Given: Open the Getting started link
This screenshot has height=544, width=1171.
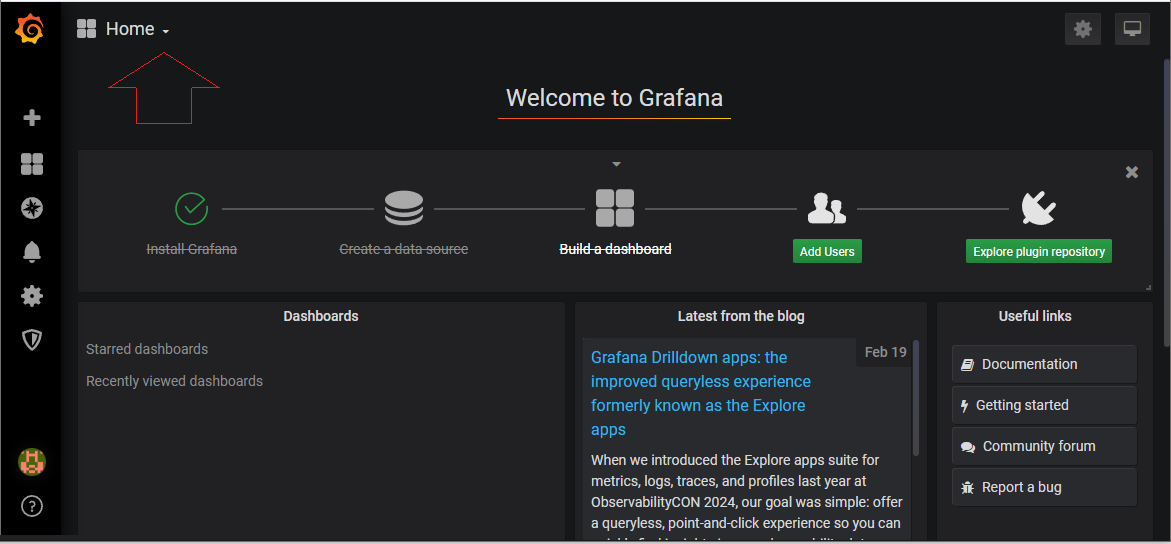Looking at the screenshot, I should [x=1044, y=405].
